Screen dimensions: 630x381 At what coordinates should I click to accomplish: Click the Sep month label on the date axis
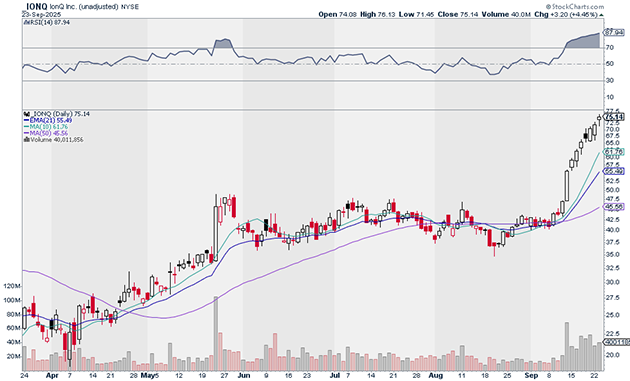(x=531, y=376)
